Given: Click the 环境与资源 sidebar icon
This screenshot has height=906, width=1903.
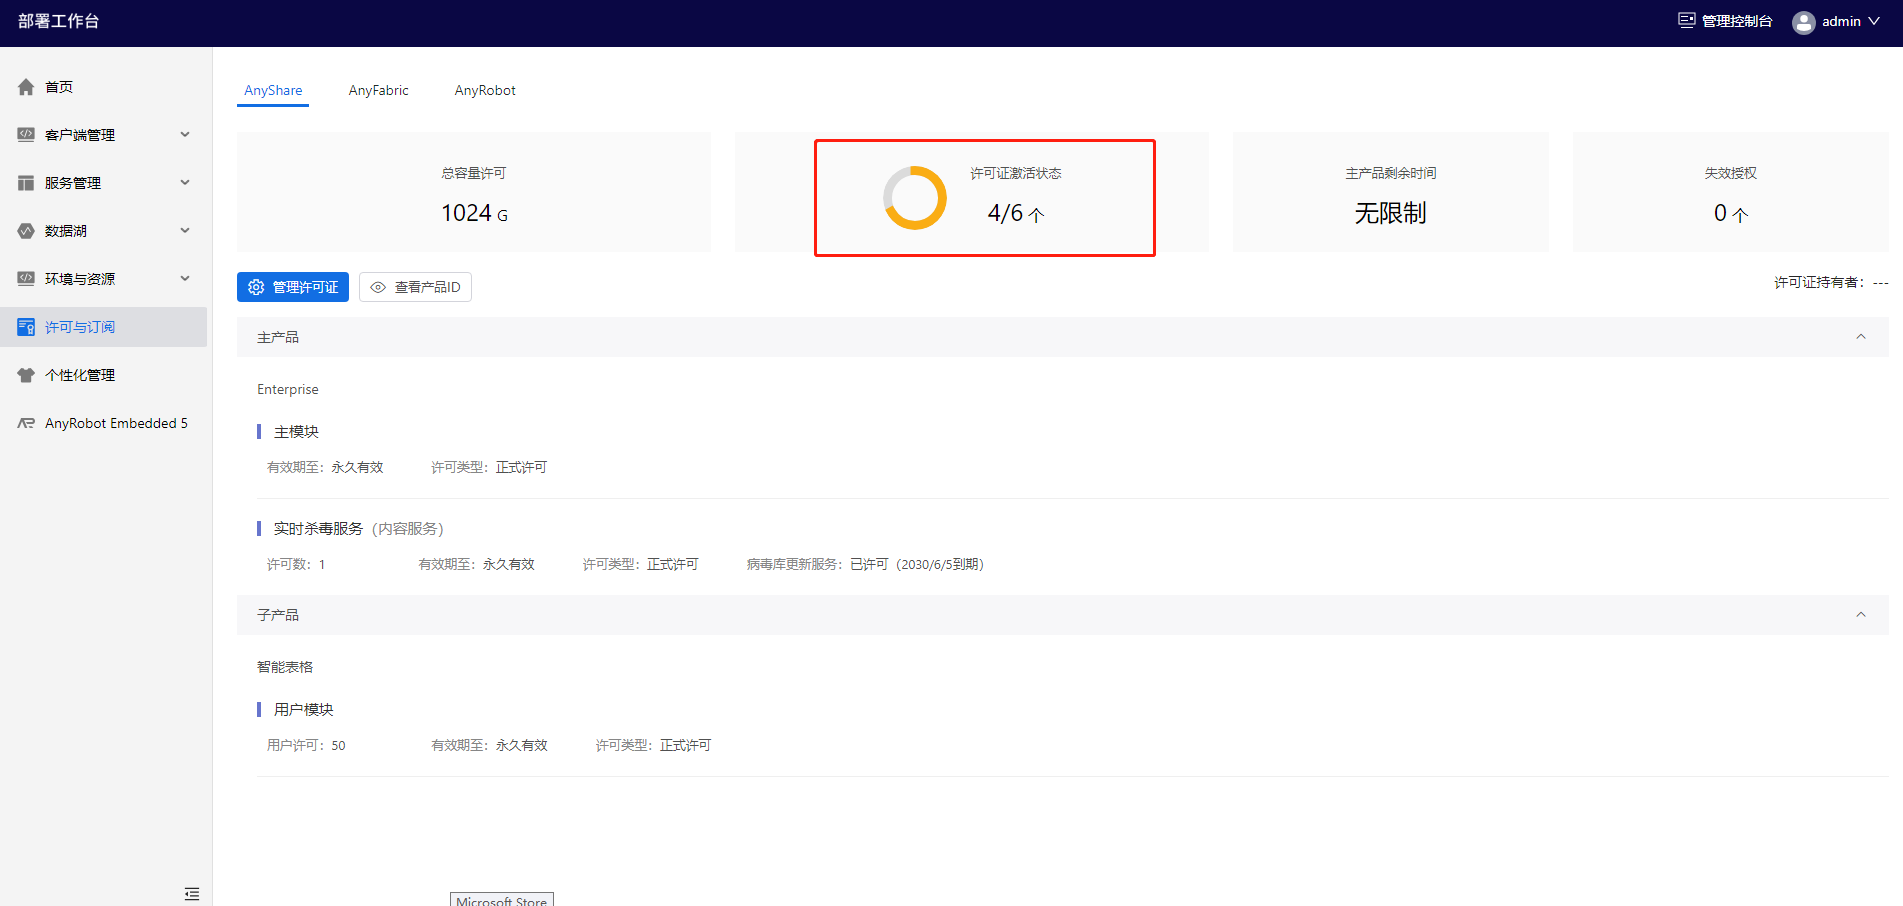Looking at the screenshot, I should [x=26, y=279].
